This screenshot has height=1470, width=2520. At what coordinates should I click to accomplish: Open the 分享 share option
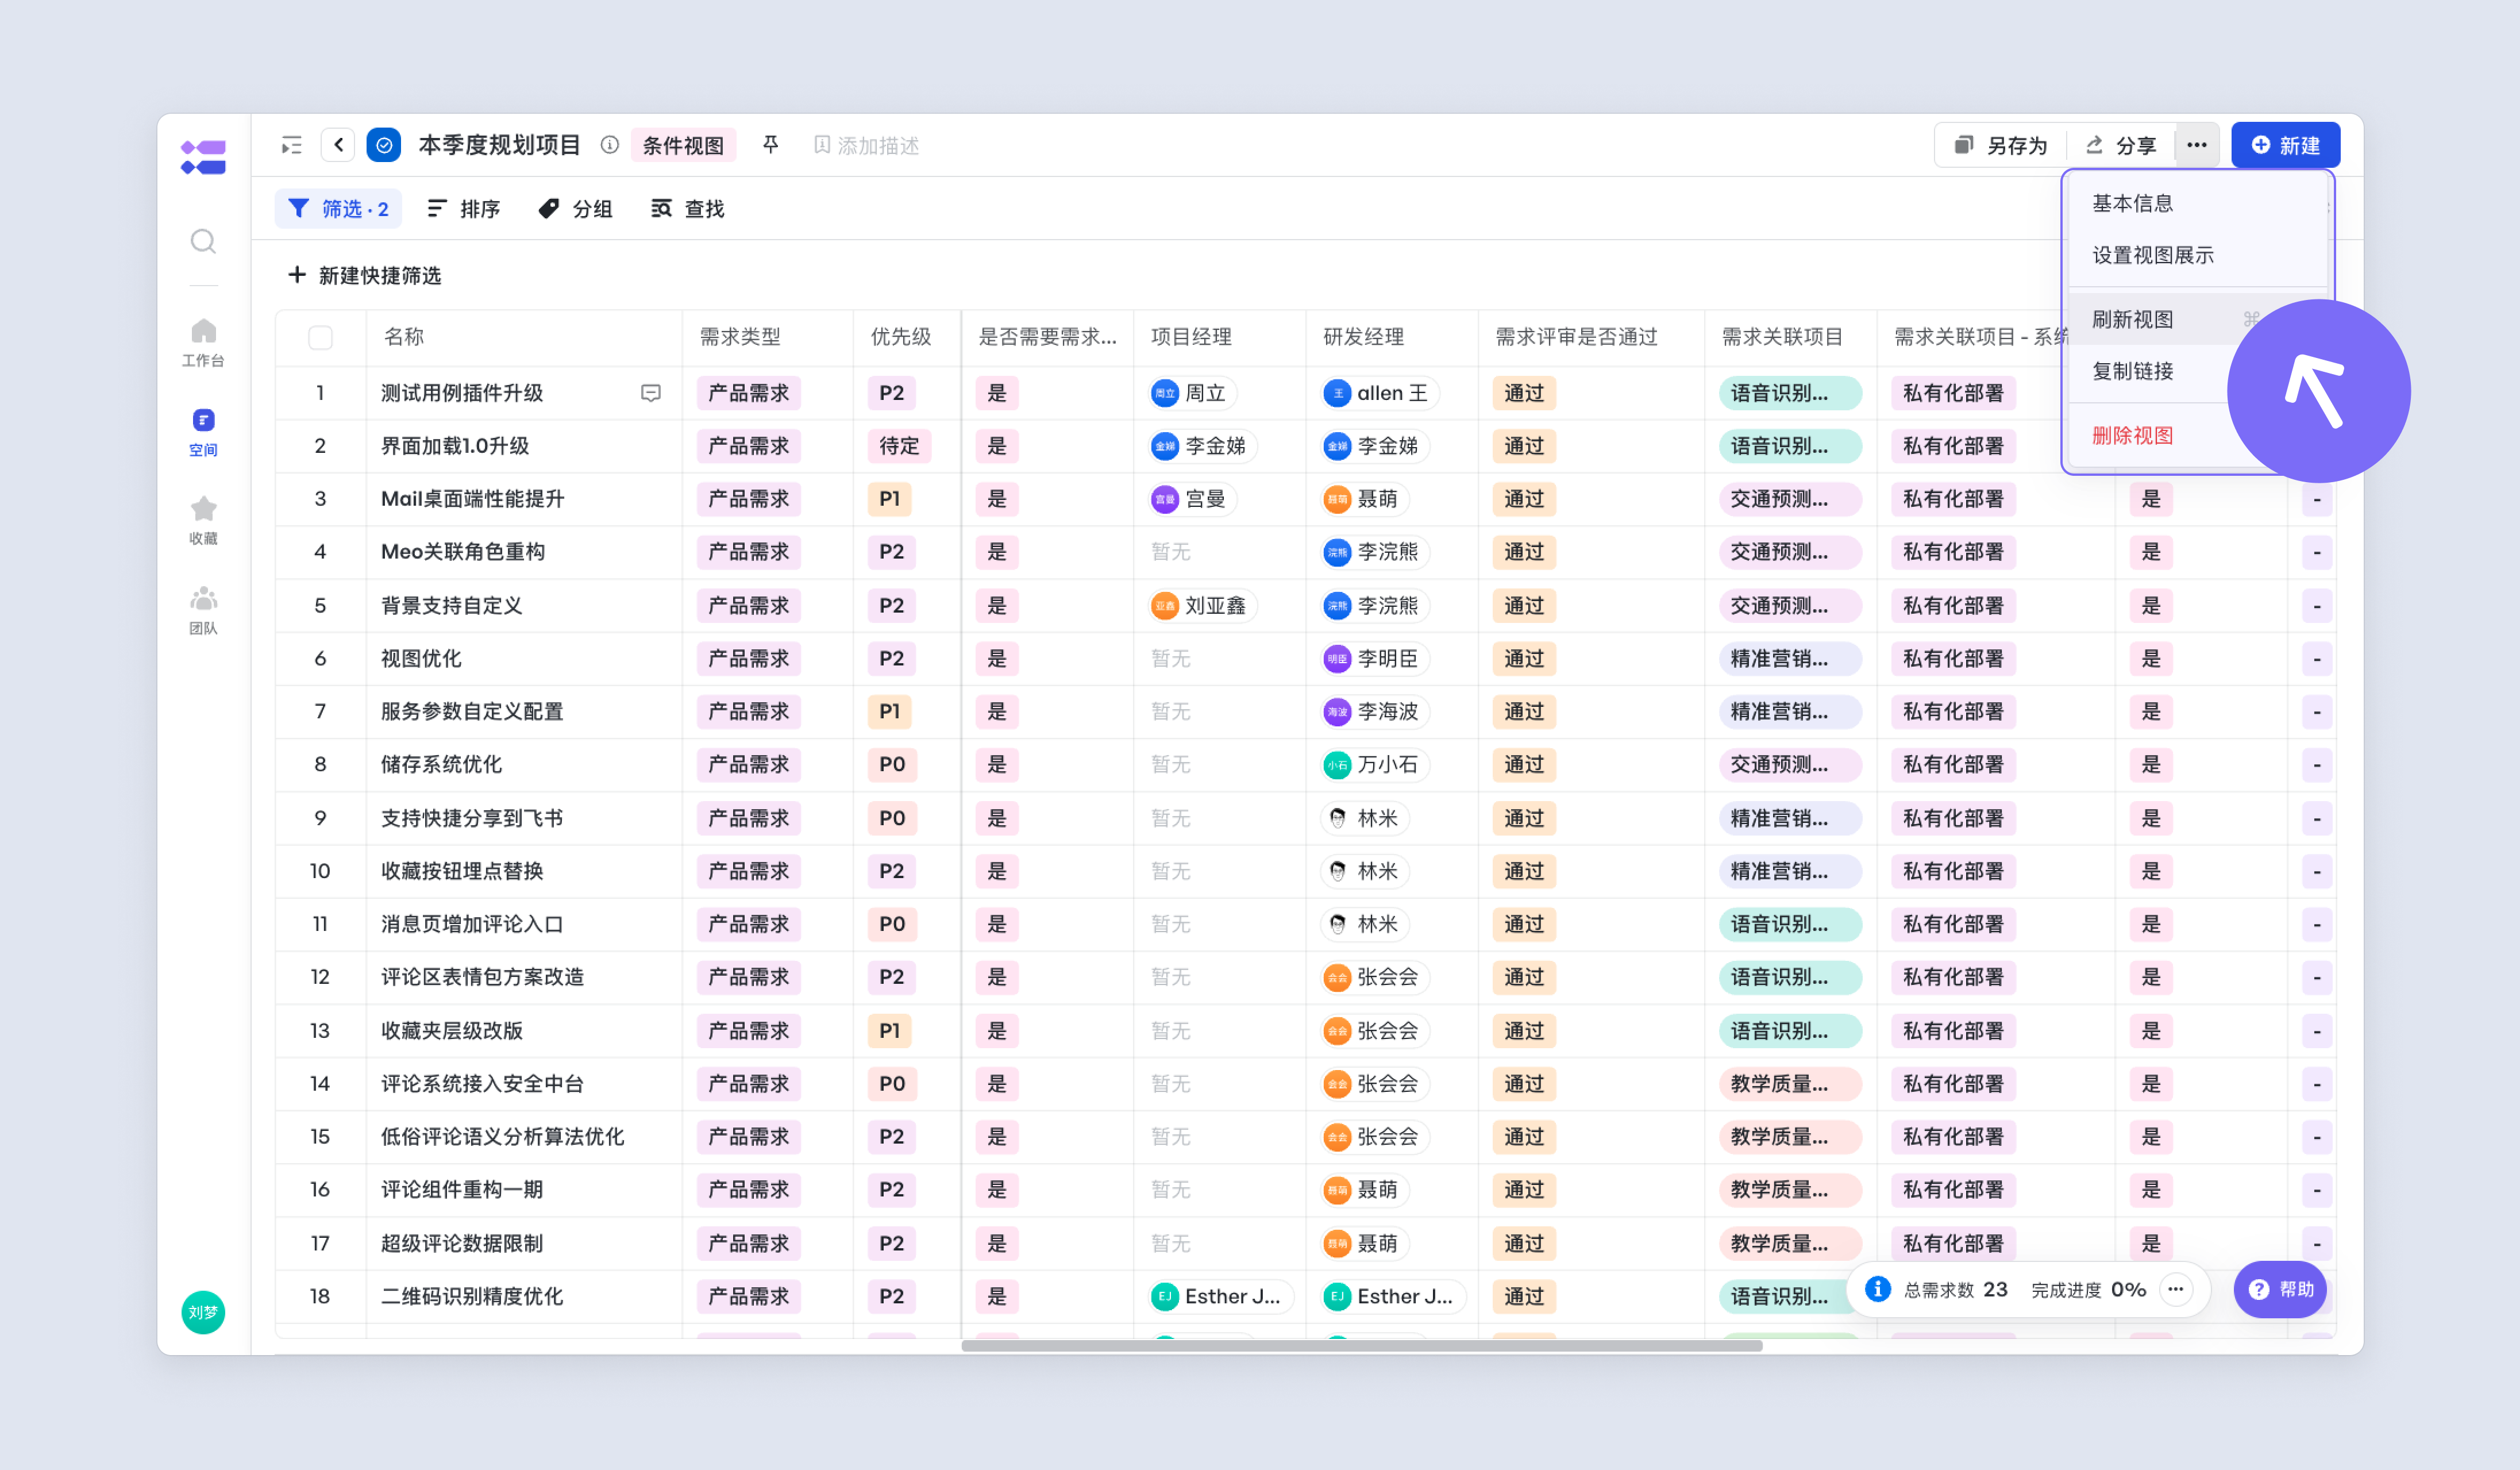tap(2121, 145)
